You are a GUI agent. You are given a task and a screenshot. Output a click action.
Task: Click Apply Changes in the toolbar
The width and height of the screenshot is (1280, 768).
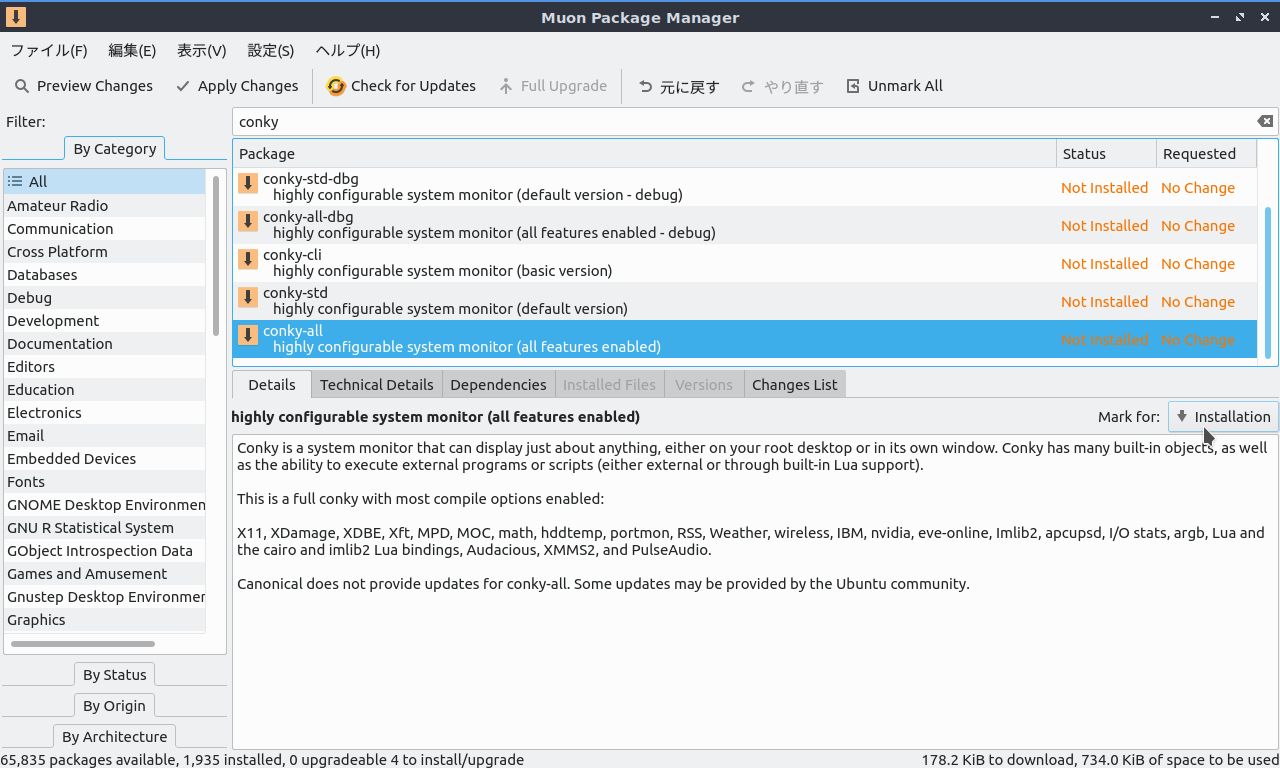point(237,86)
